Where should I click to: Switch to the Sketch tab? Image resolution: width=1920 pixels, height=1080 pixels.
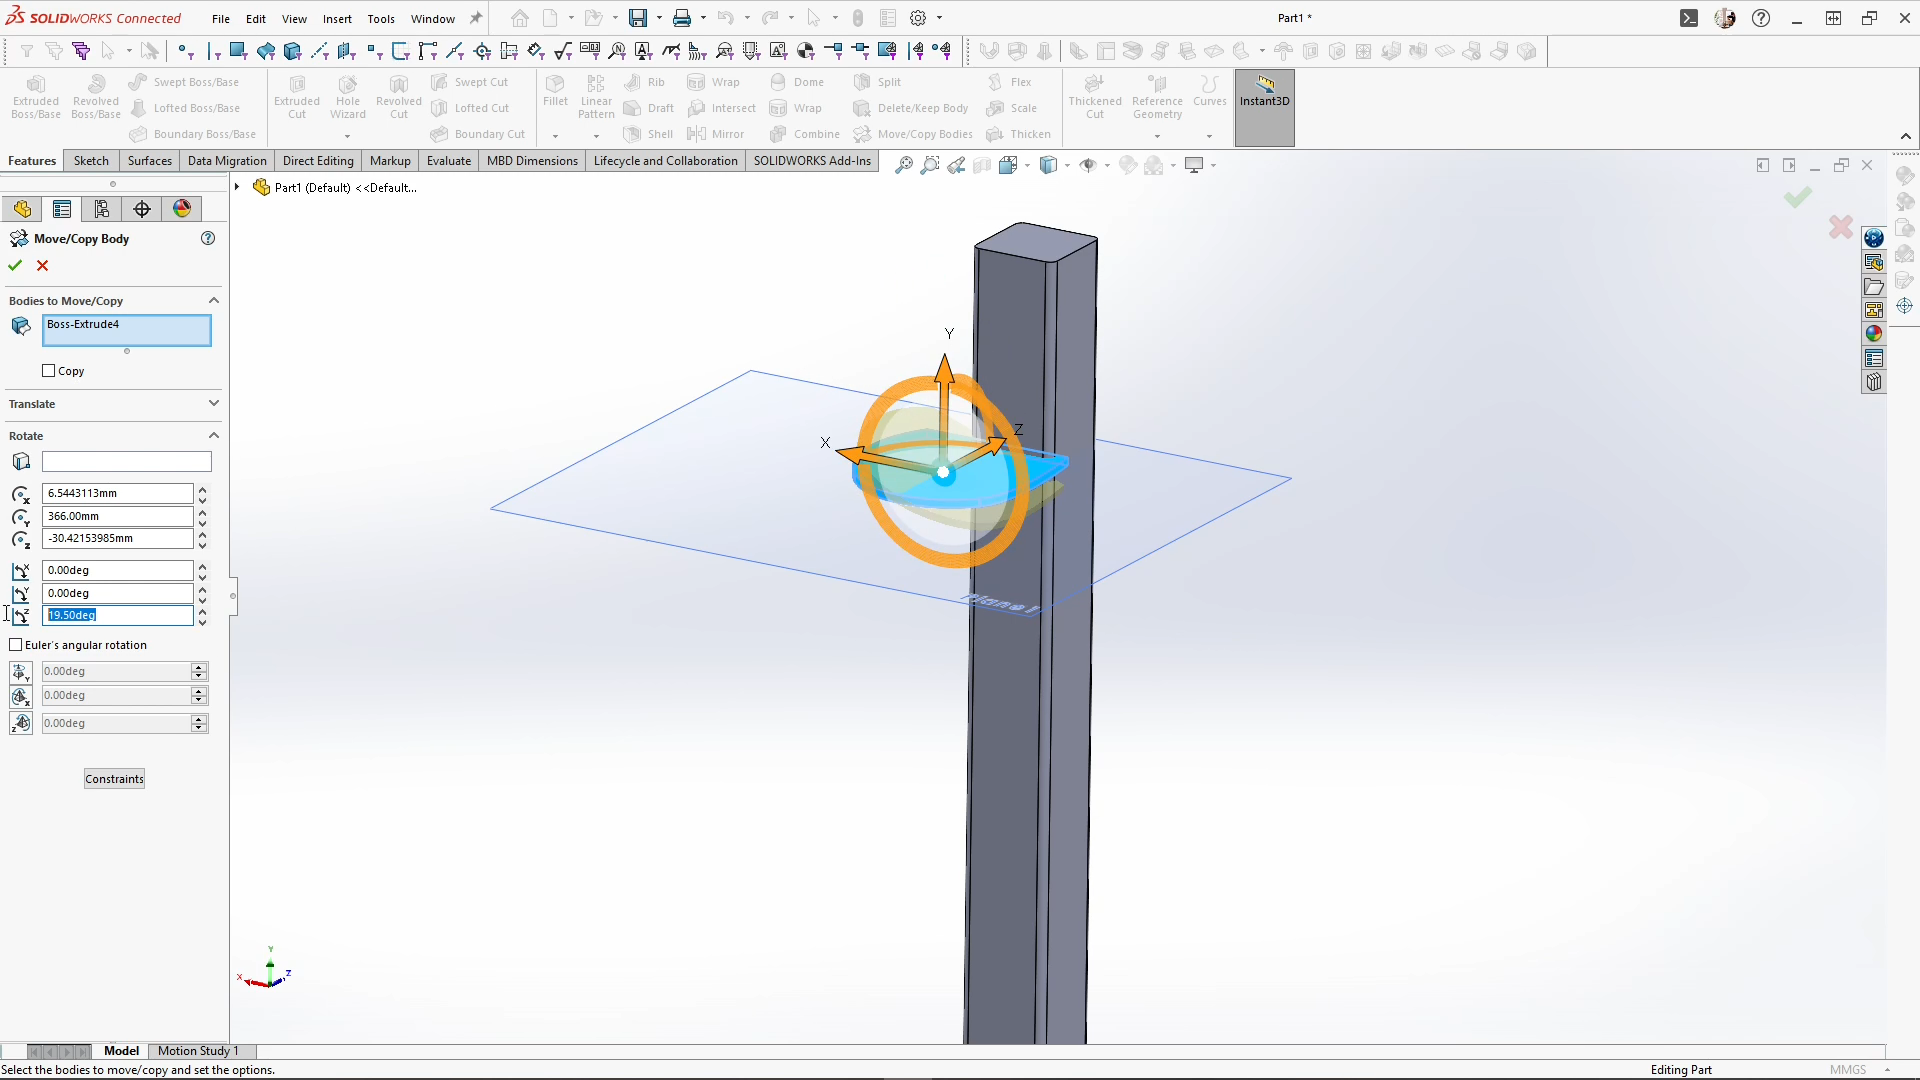[91, 161]
